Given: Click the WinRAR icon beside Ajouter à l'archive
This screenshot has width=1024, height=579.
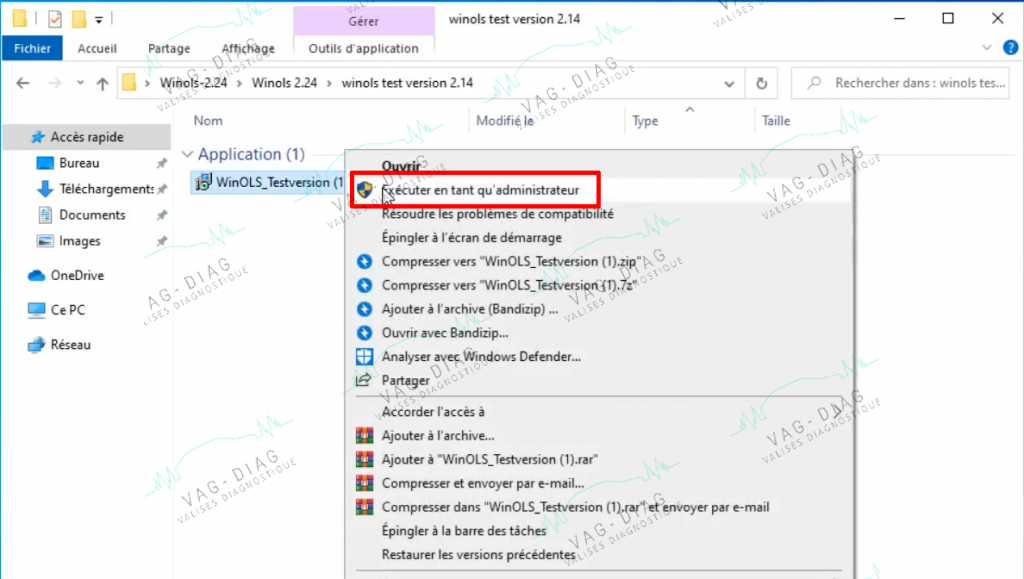Looking at the screenshot, I should click(364, 435).
